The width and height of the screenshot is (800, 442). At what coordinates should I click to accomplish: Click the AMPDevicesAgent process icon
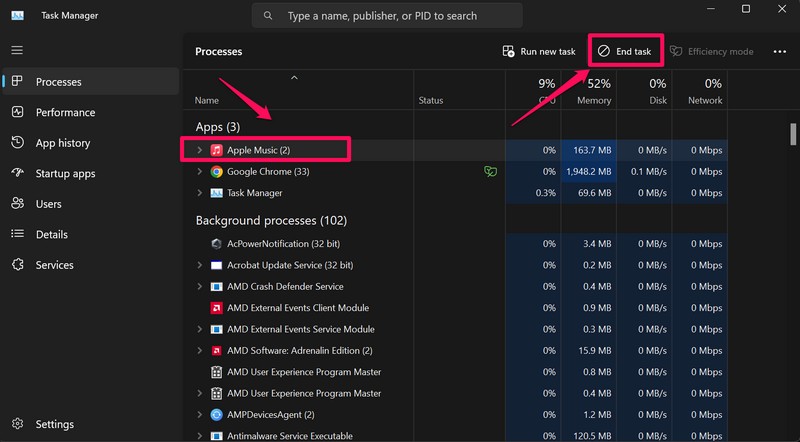click(x=217, y=414)
